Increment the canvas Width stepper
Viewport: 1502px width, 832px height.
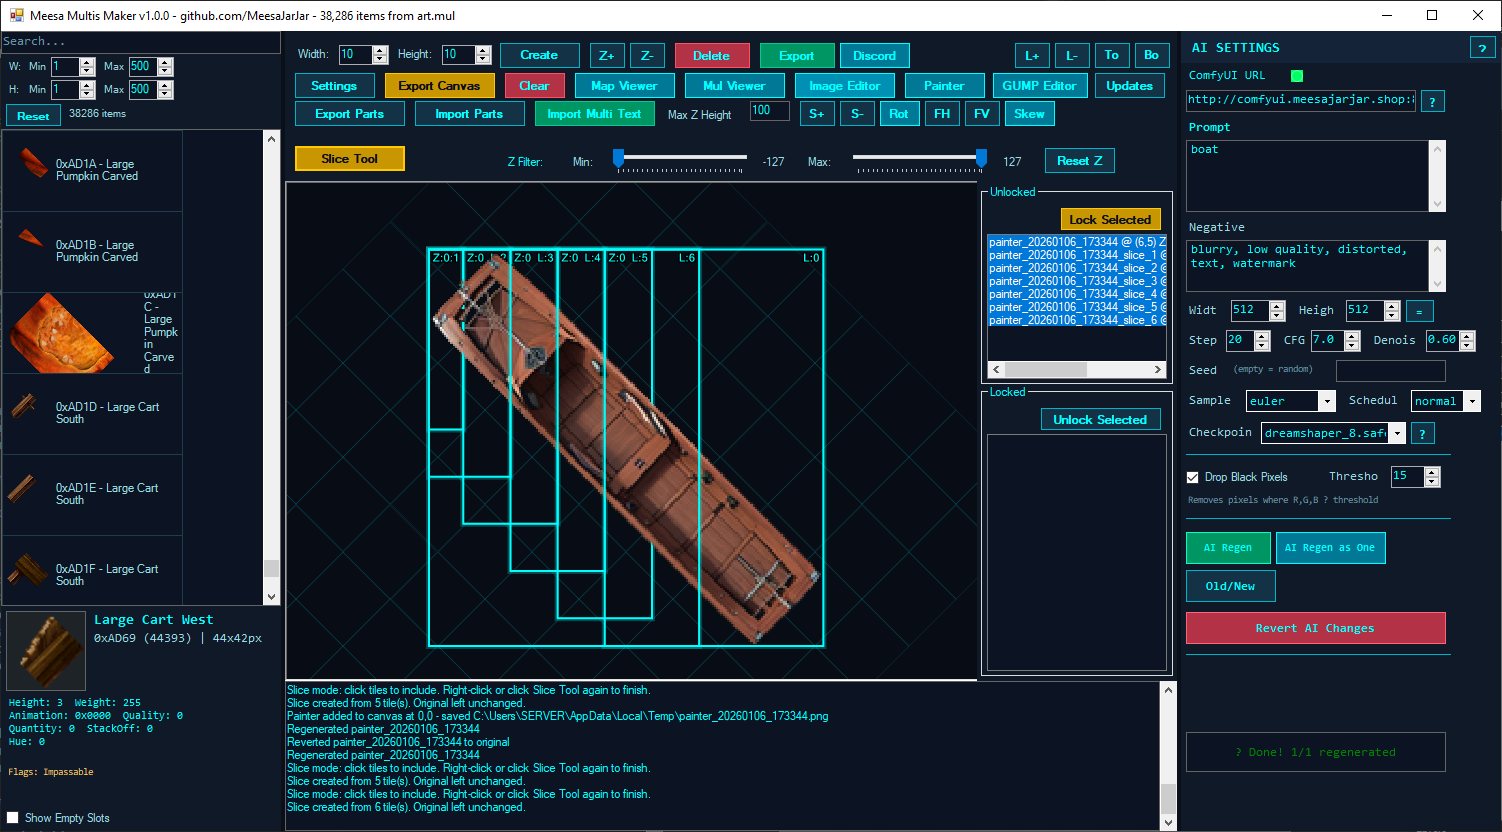[x=380, y=50]
